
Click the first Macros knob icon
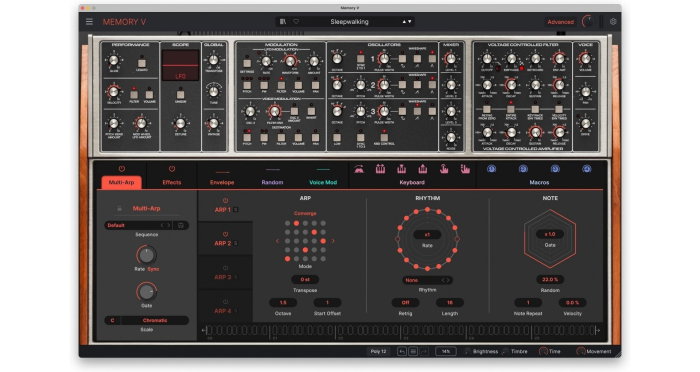coord(492,169)
